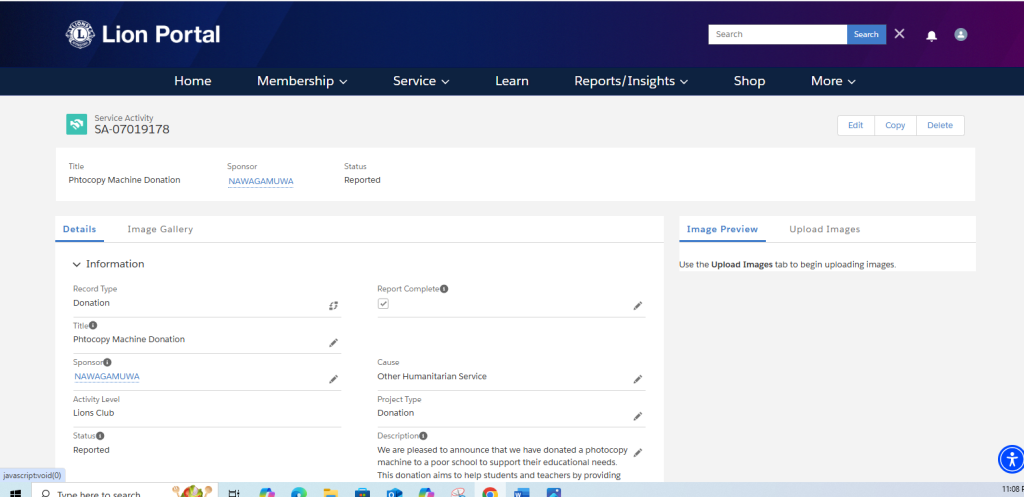Switch to the Details tab
The height and width of the screenshot is (497, 1024).
pyautogui.click(x=79, y=229)
